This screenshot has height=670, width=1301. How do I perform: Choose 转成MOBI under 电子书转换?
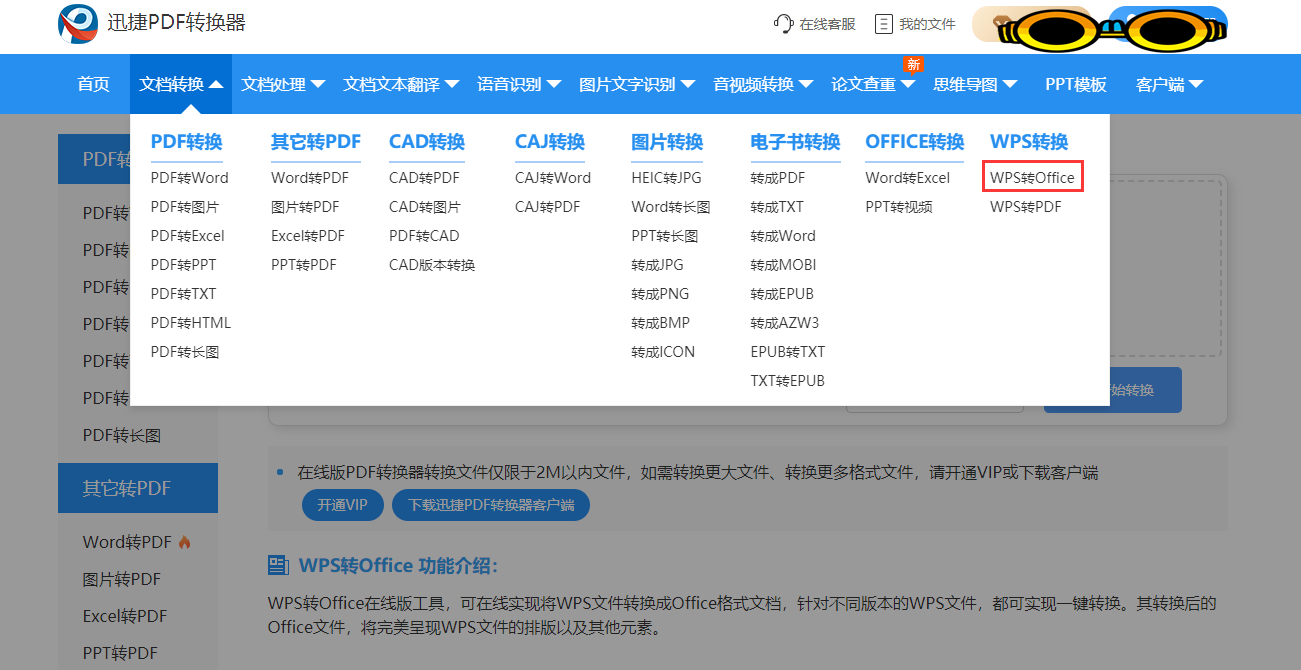click(783, 265)
